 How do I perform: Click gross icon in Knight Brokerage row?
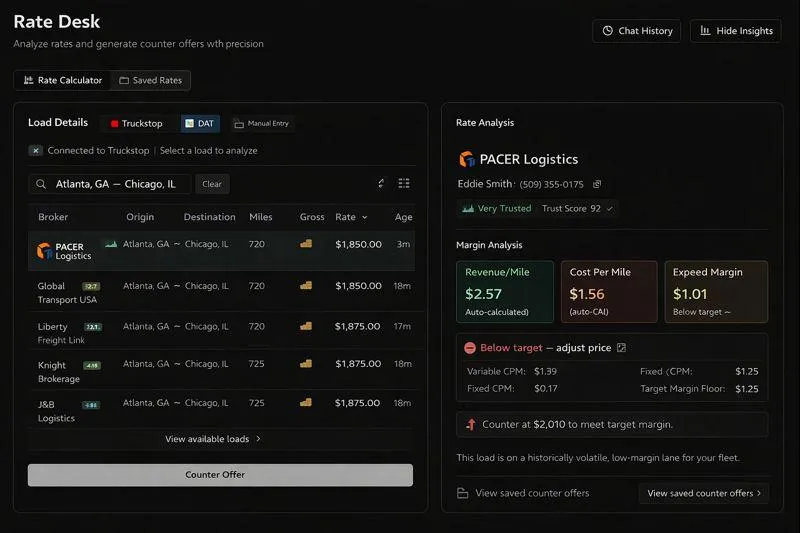[x=306, y=364]
